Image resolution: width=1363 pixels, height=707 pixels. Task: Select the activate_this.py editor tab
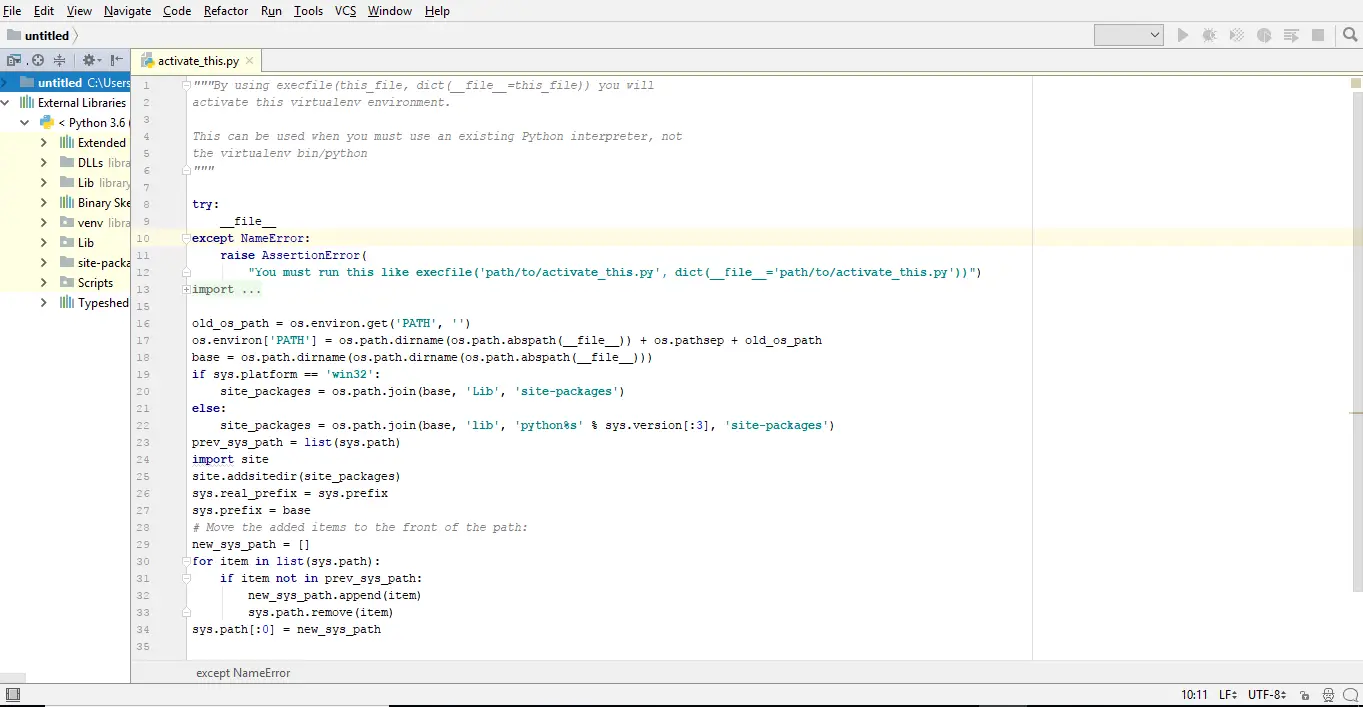pyautogui.click(x=198, y=61)
